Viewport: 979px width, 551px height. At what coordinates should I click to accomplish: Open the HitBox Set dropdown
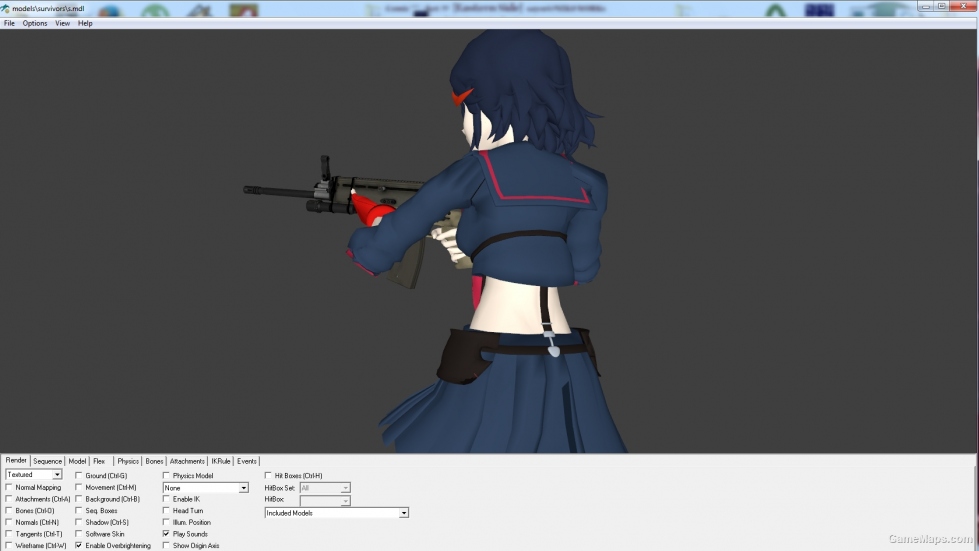pos(325,488)
